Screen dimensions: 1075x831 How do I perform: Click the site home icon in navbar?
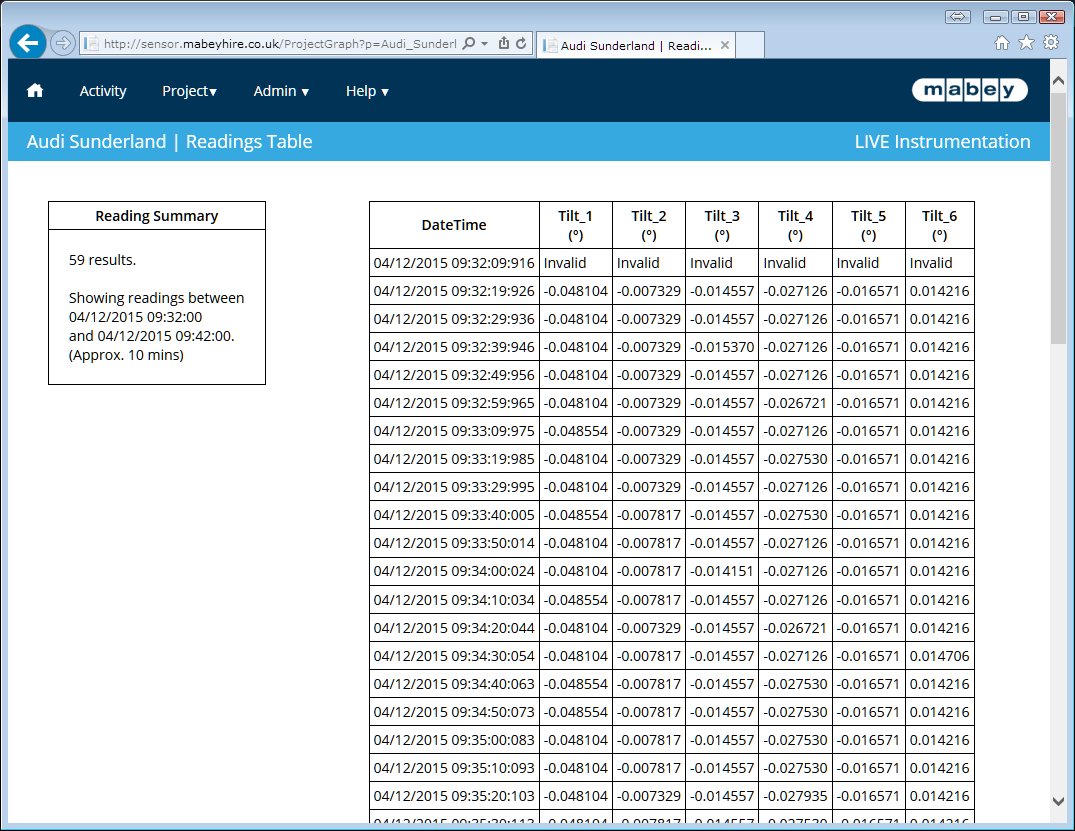point(35,91)
